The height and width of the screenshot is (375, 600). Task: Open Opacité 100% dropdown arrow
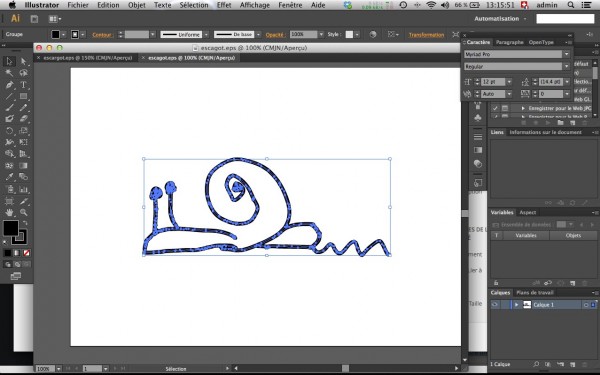click(x=321, y=34)
